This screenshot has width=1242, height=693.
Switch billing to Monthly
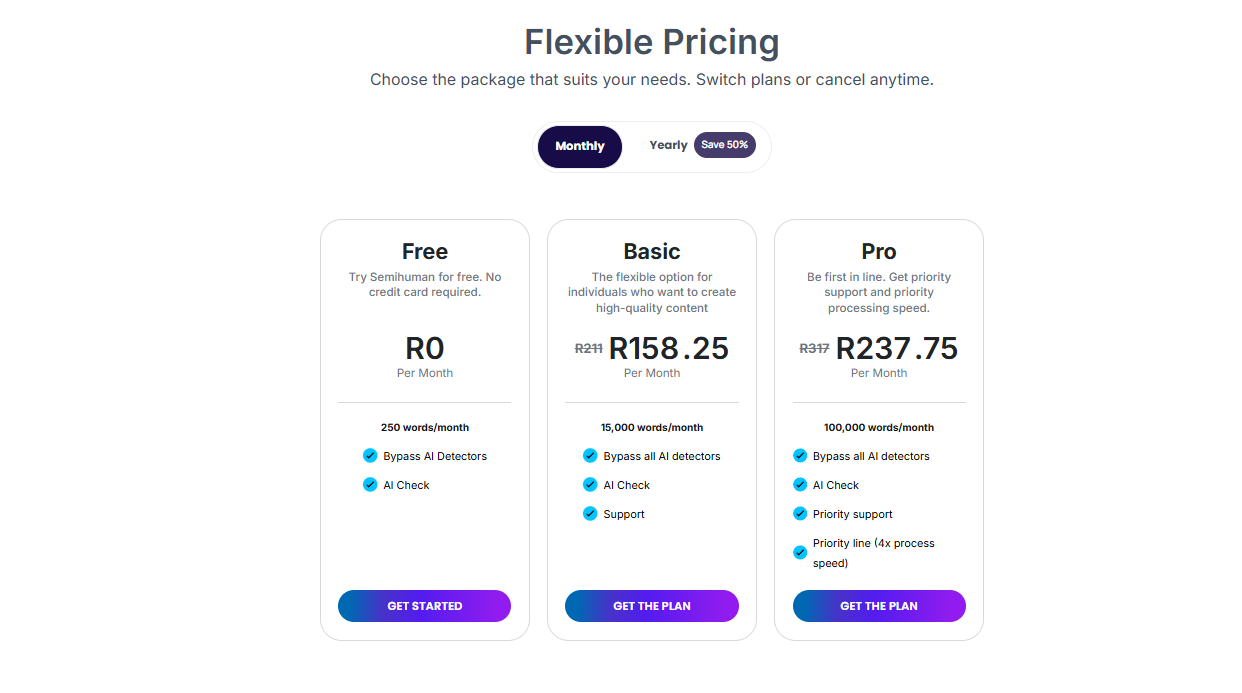(x=580, y=147)
